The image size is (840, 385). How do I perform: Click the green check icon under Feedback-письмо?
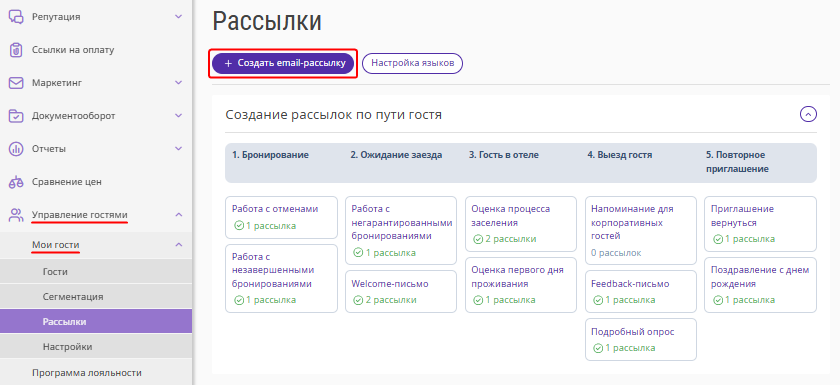[x=598, y=300]
